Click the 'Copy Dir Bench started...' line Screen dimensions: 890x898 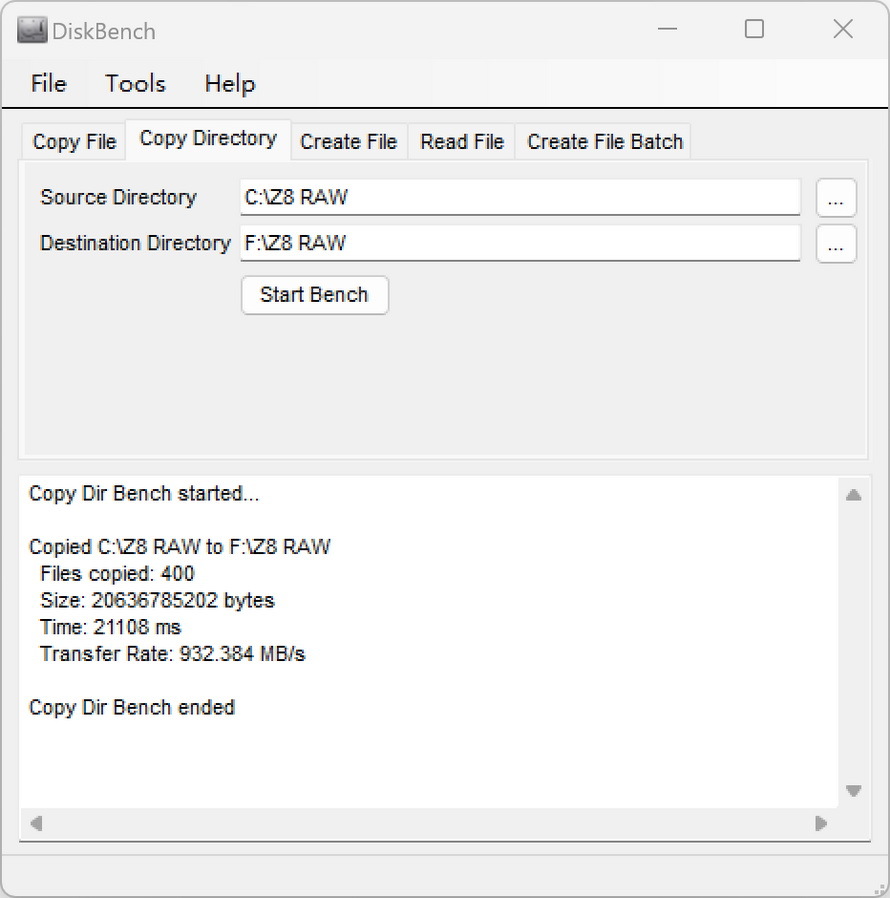point(144,494)
